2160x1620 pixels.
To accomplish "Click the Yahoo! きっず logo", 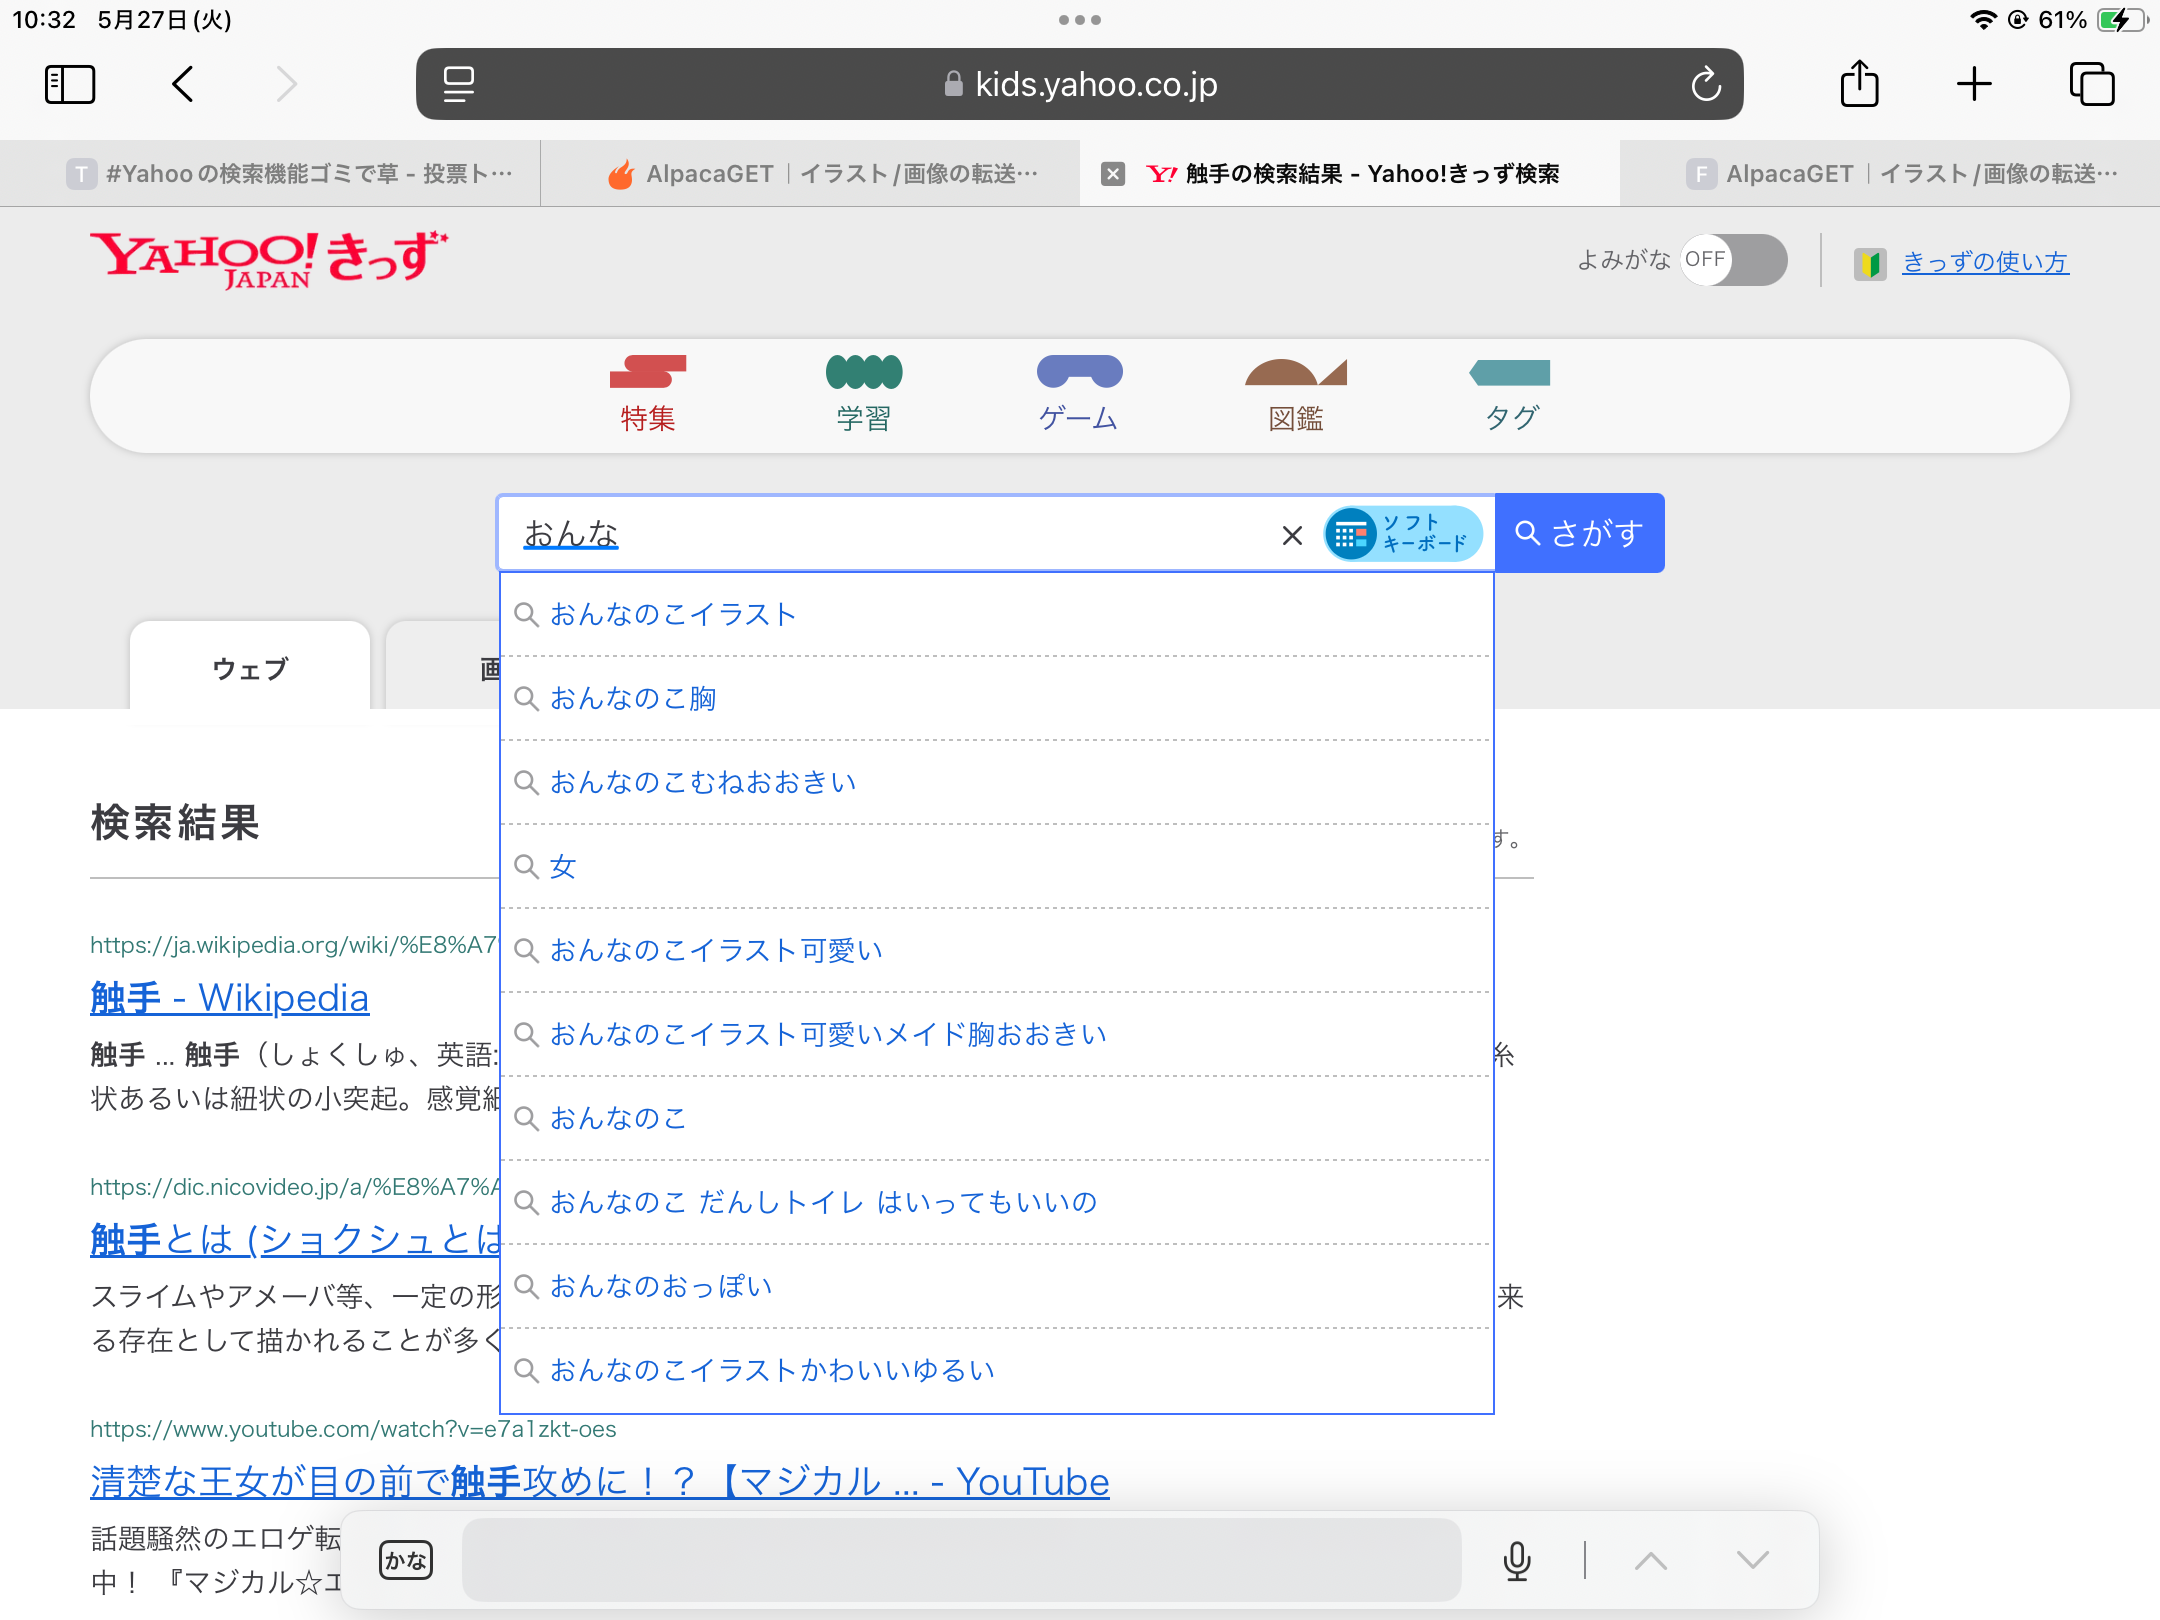I will 268,260.
